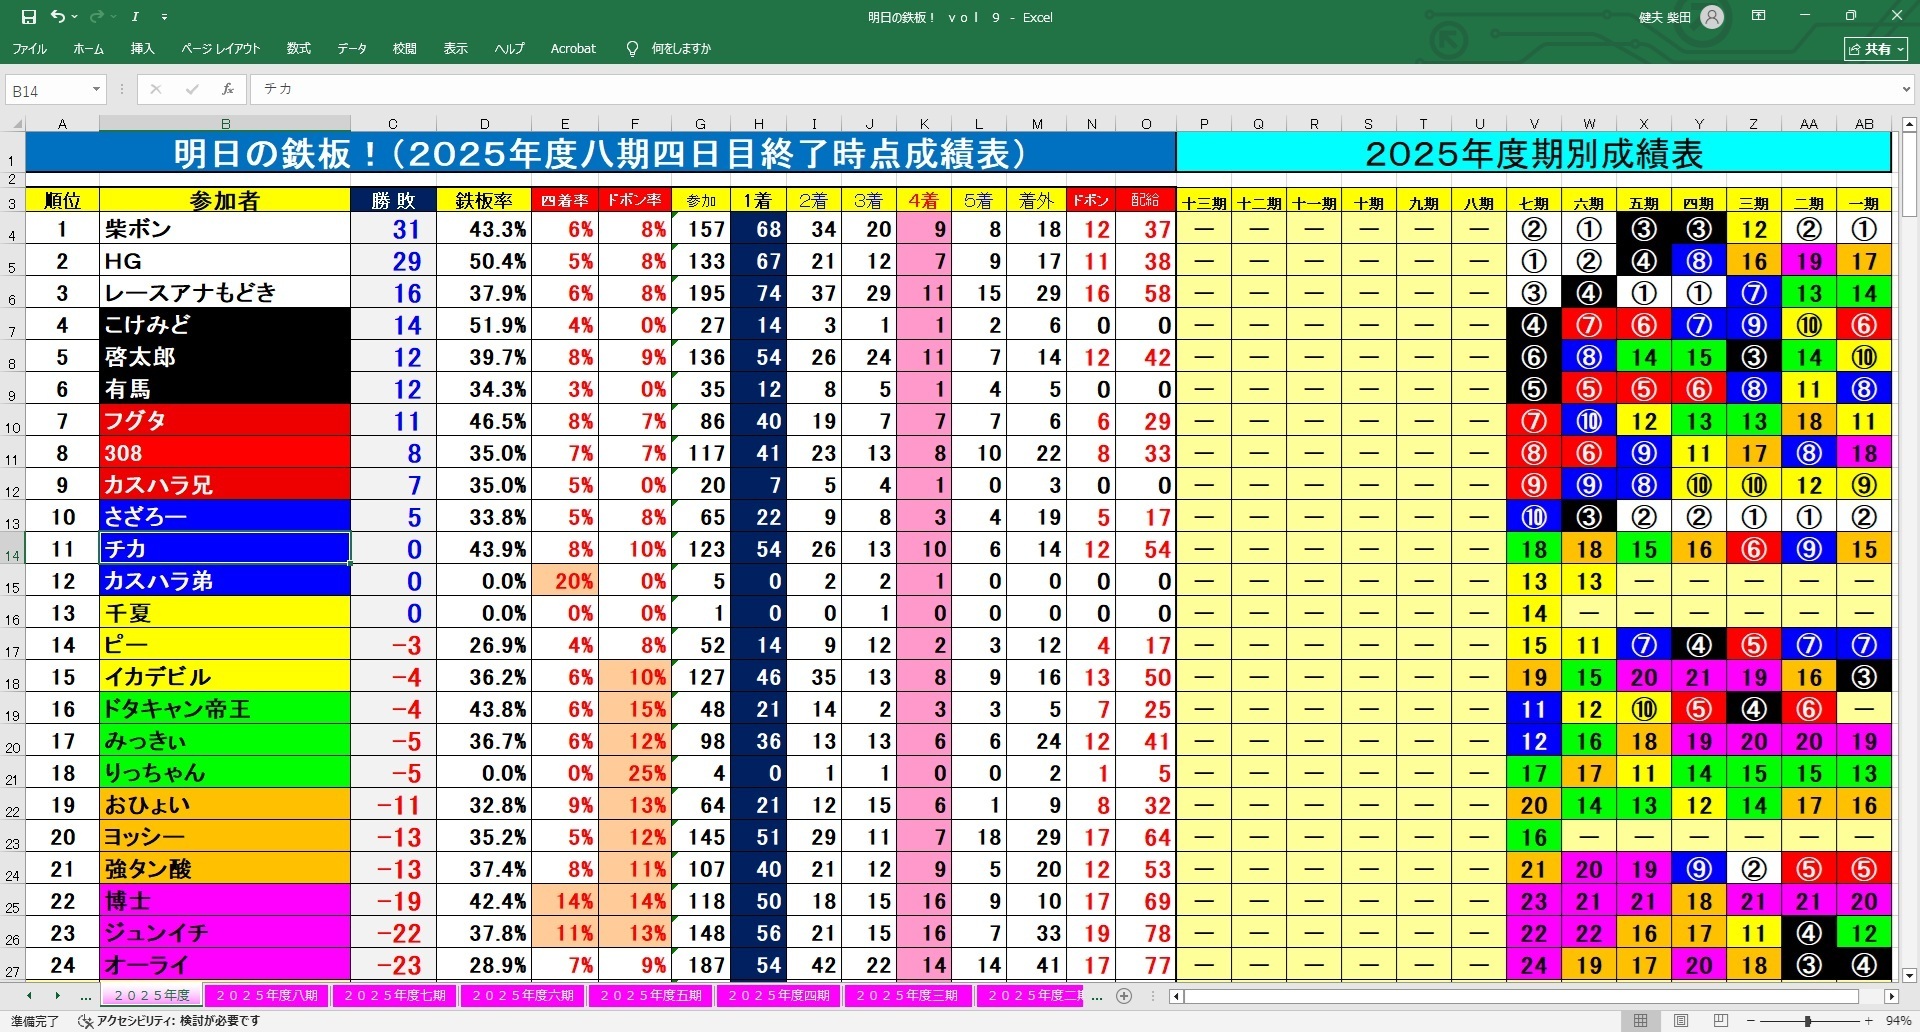Click the Undo arrow icon
The height and width of the screenshot is (1032, 1920).
coord(57,17)
